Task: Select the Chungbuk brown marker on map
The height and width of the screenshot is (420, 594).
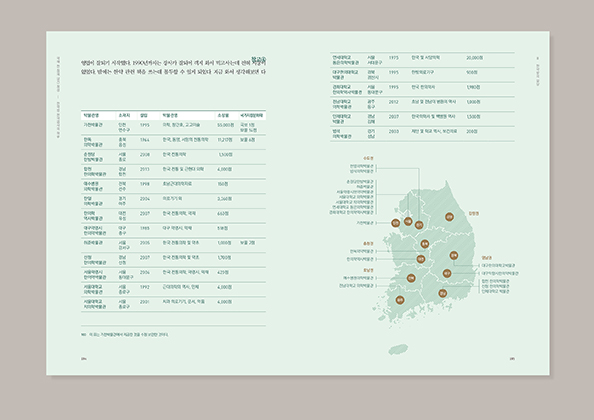Action: pos(425,244)
